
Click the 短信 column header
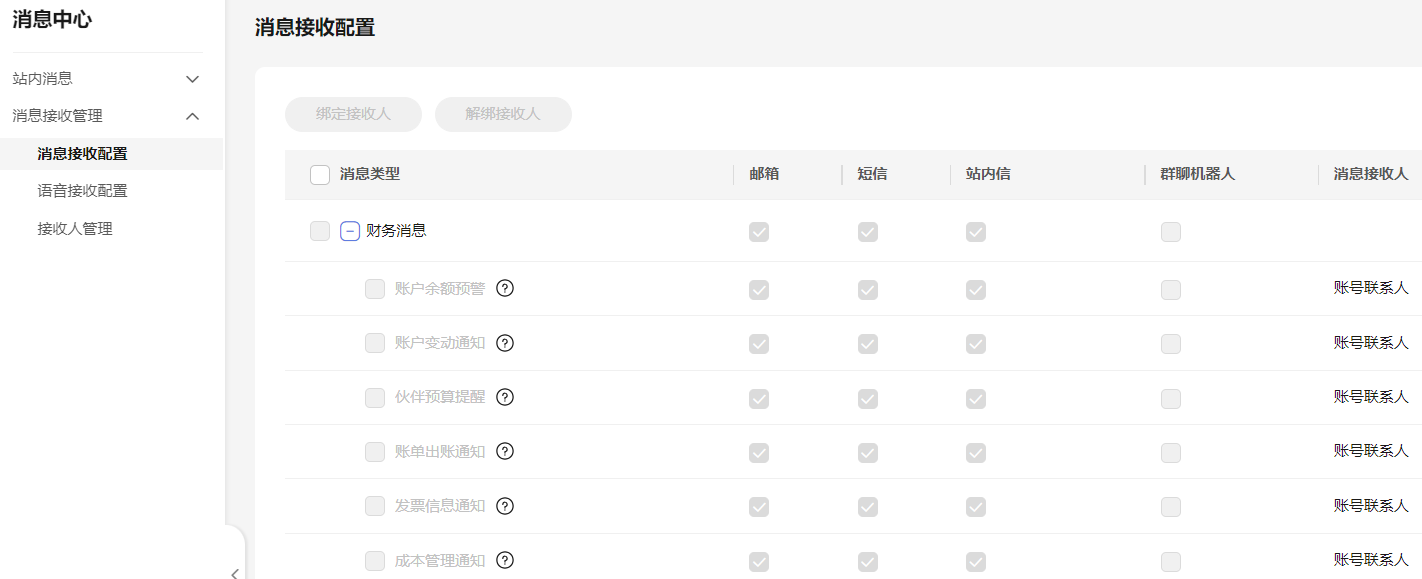(x=872, y=174)
